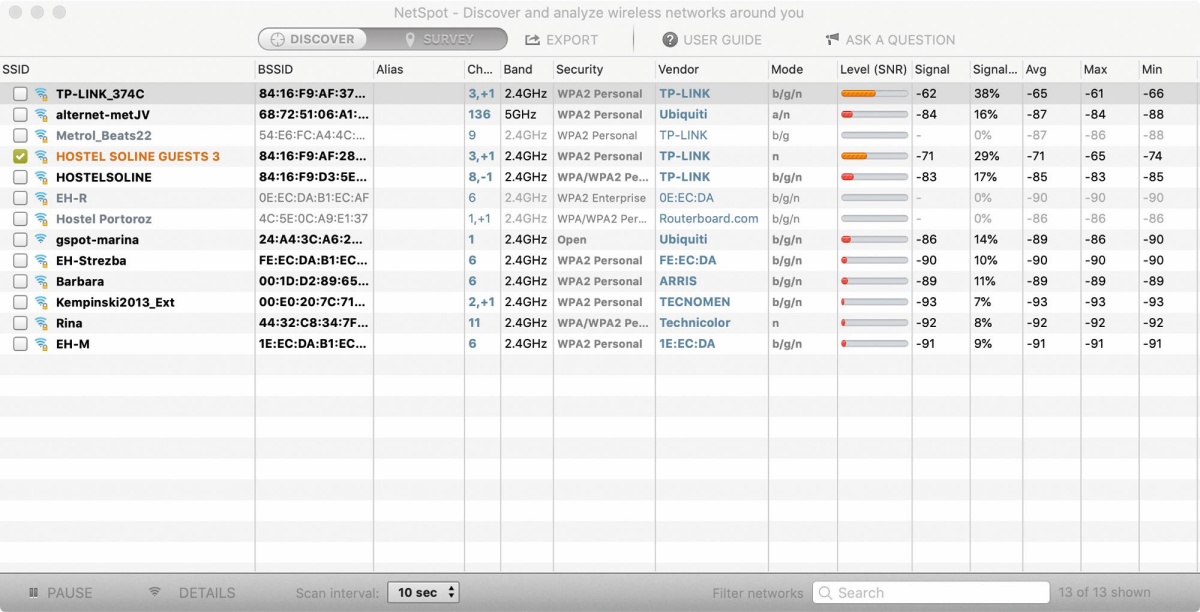Image resolution: width=1200 pixels, height=612 pixels.
Task: Switch to the Survey tab
Action: point(437,40)
